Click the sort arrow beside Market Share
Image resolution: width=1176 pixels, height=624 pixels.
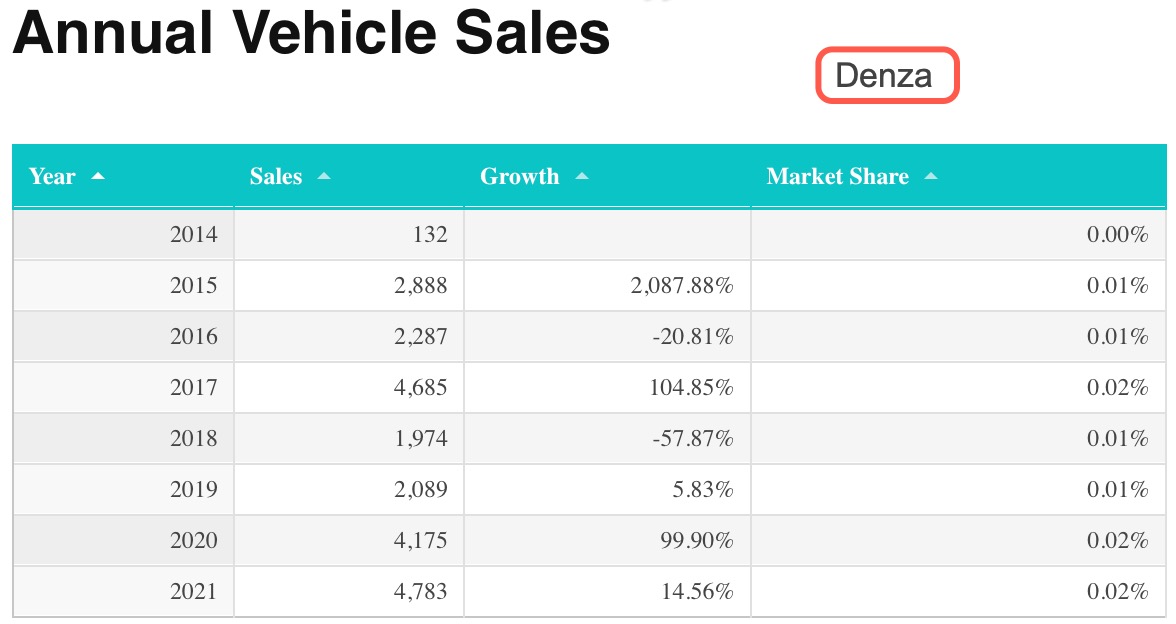point(931,177)
